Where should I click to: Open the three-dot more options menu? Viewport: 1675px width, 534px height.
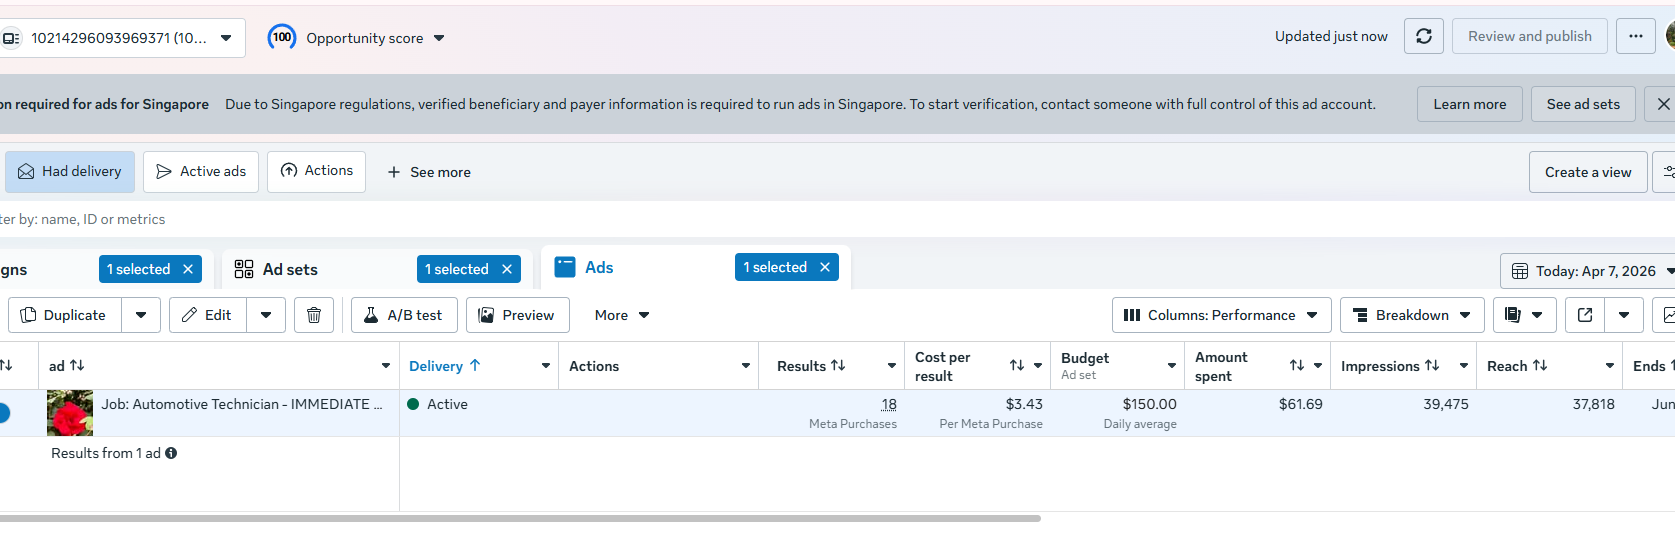tap(1636, 36)
